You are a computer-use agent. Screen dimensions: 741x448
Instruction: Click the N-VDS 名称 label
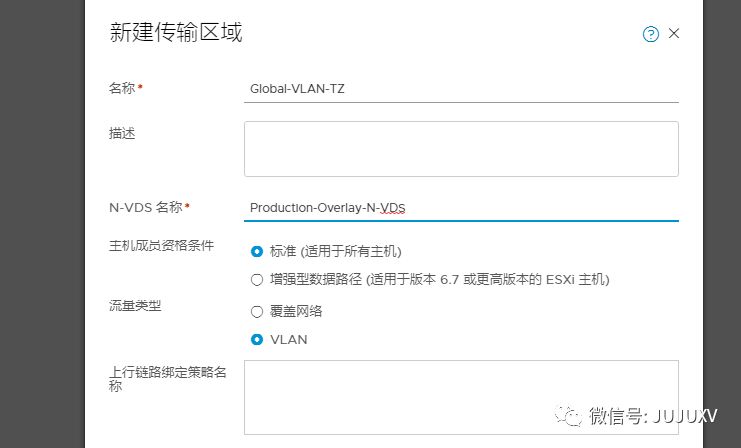click(x=146, y=207)
